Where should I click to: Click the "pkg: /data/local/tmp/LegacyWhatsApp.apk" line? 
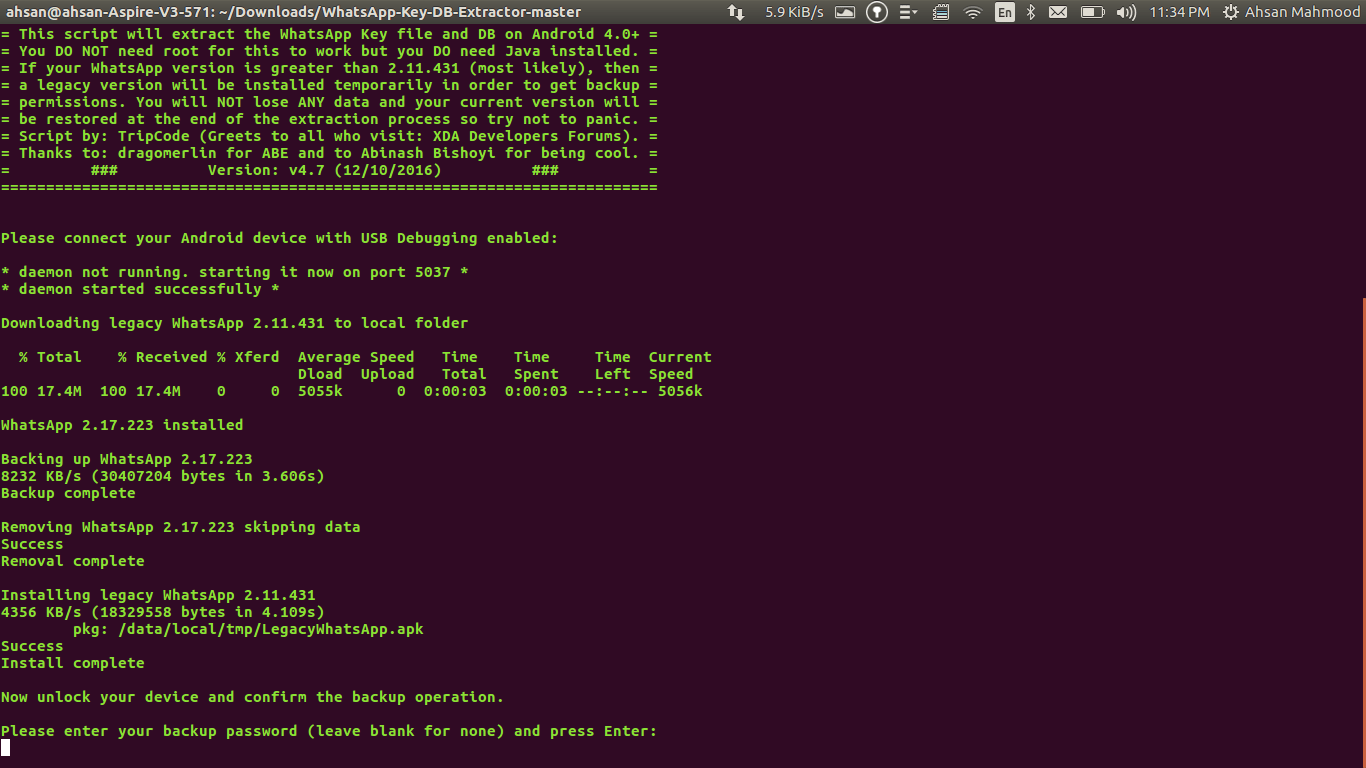click(x=248, y=629)
